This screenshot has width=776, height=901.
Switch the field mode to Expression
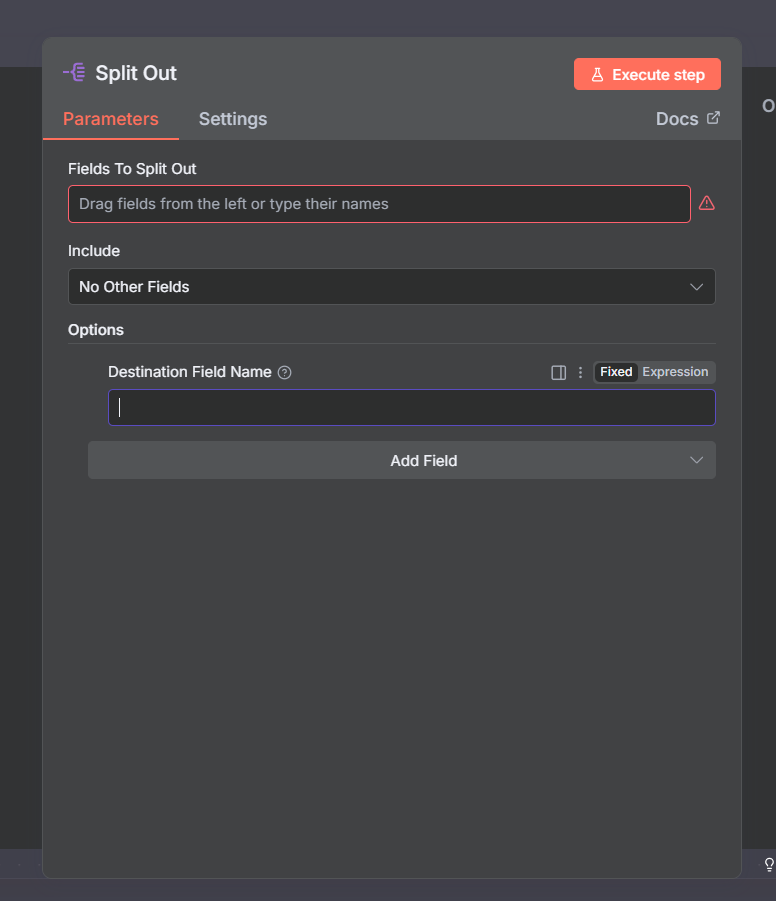click(x=675, y=372)
